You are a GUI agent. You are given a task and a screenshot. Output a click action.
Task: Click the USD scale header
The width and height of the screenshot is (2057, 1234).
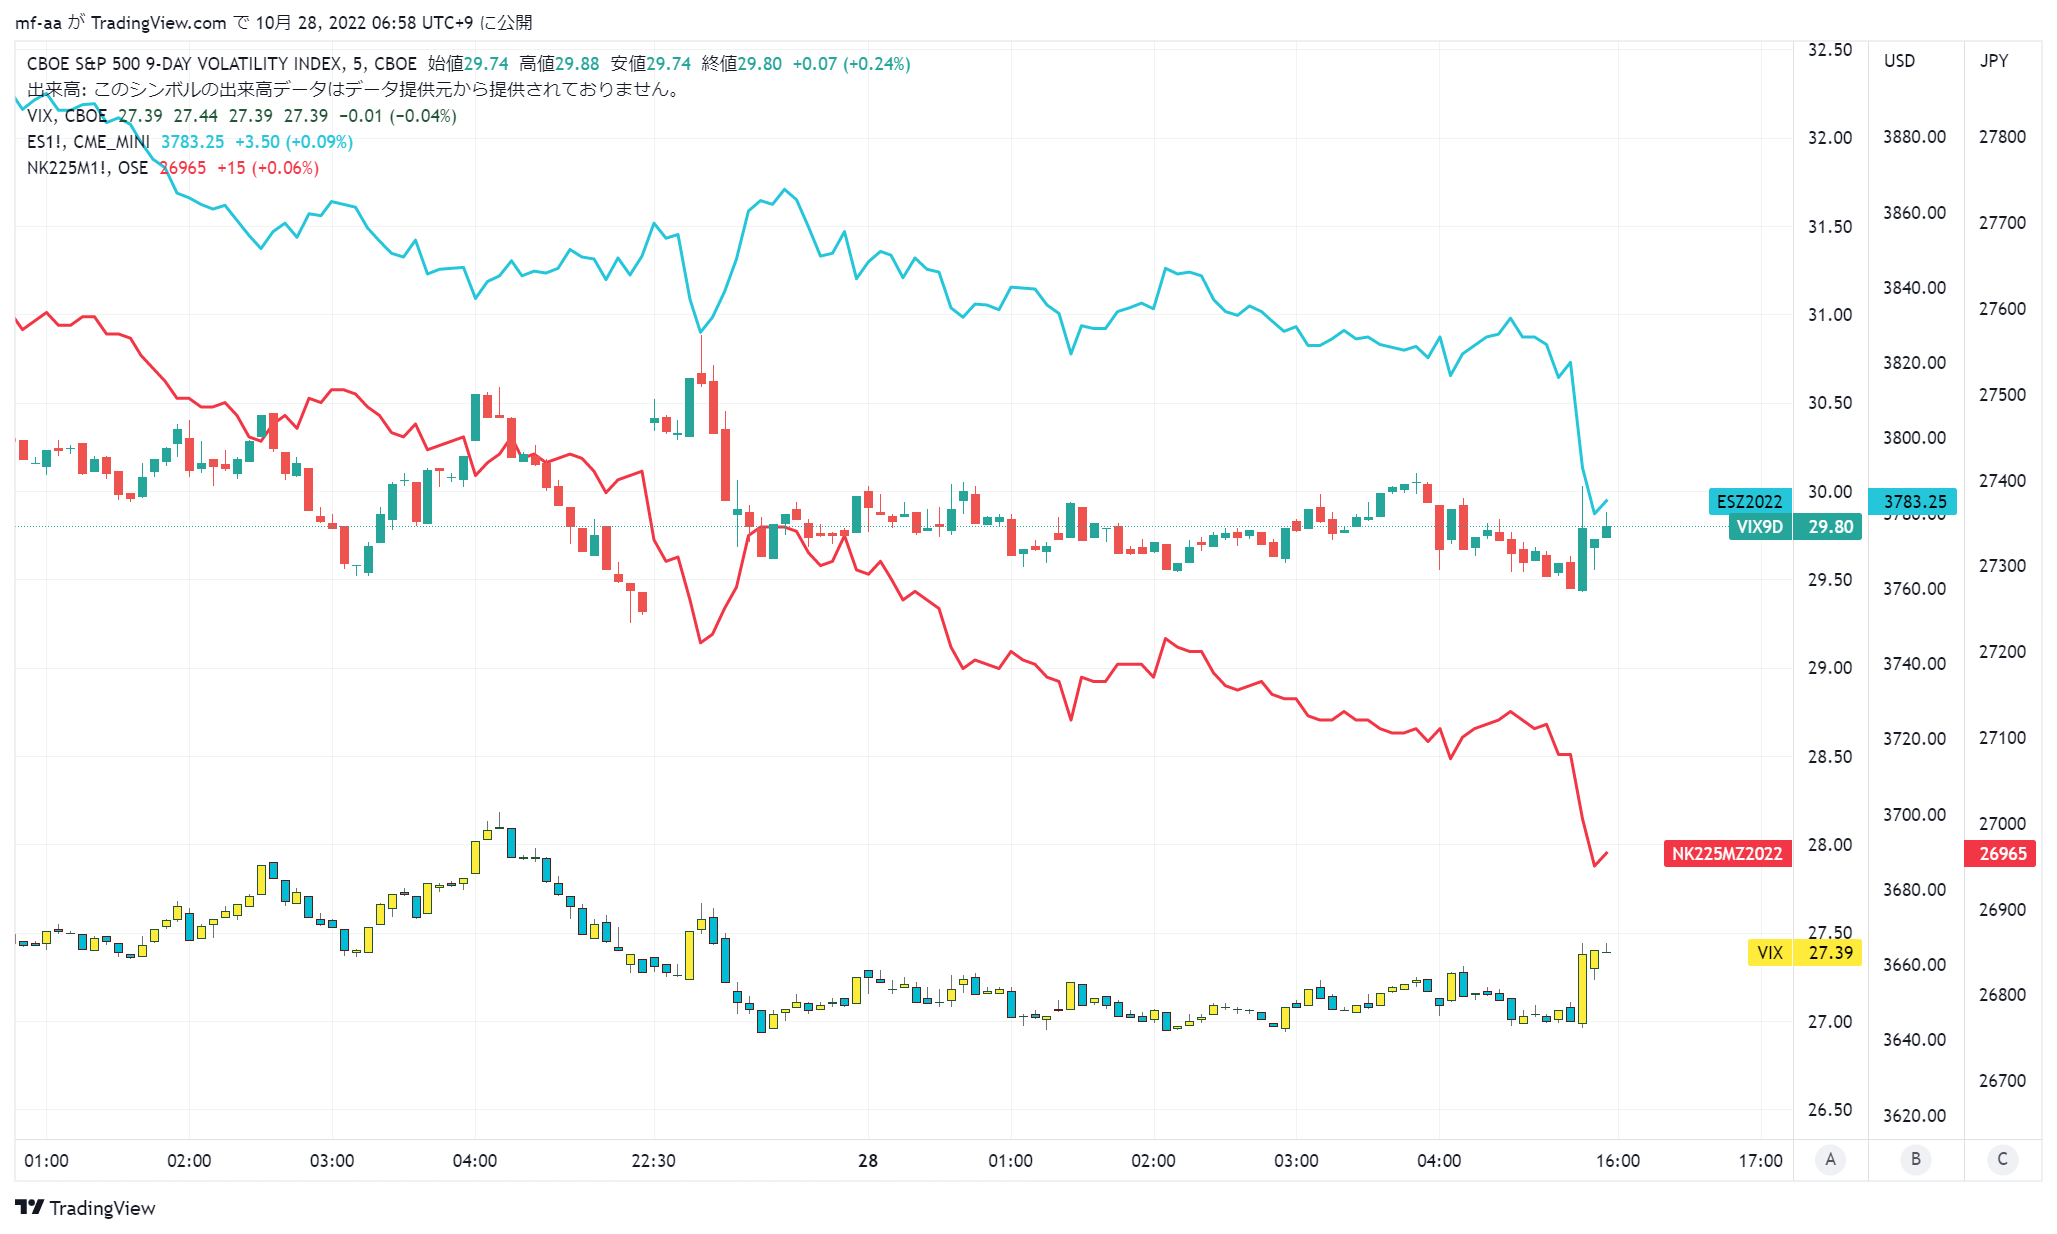coord(1899,61)
